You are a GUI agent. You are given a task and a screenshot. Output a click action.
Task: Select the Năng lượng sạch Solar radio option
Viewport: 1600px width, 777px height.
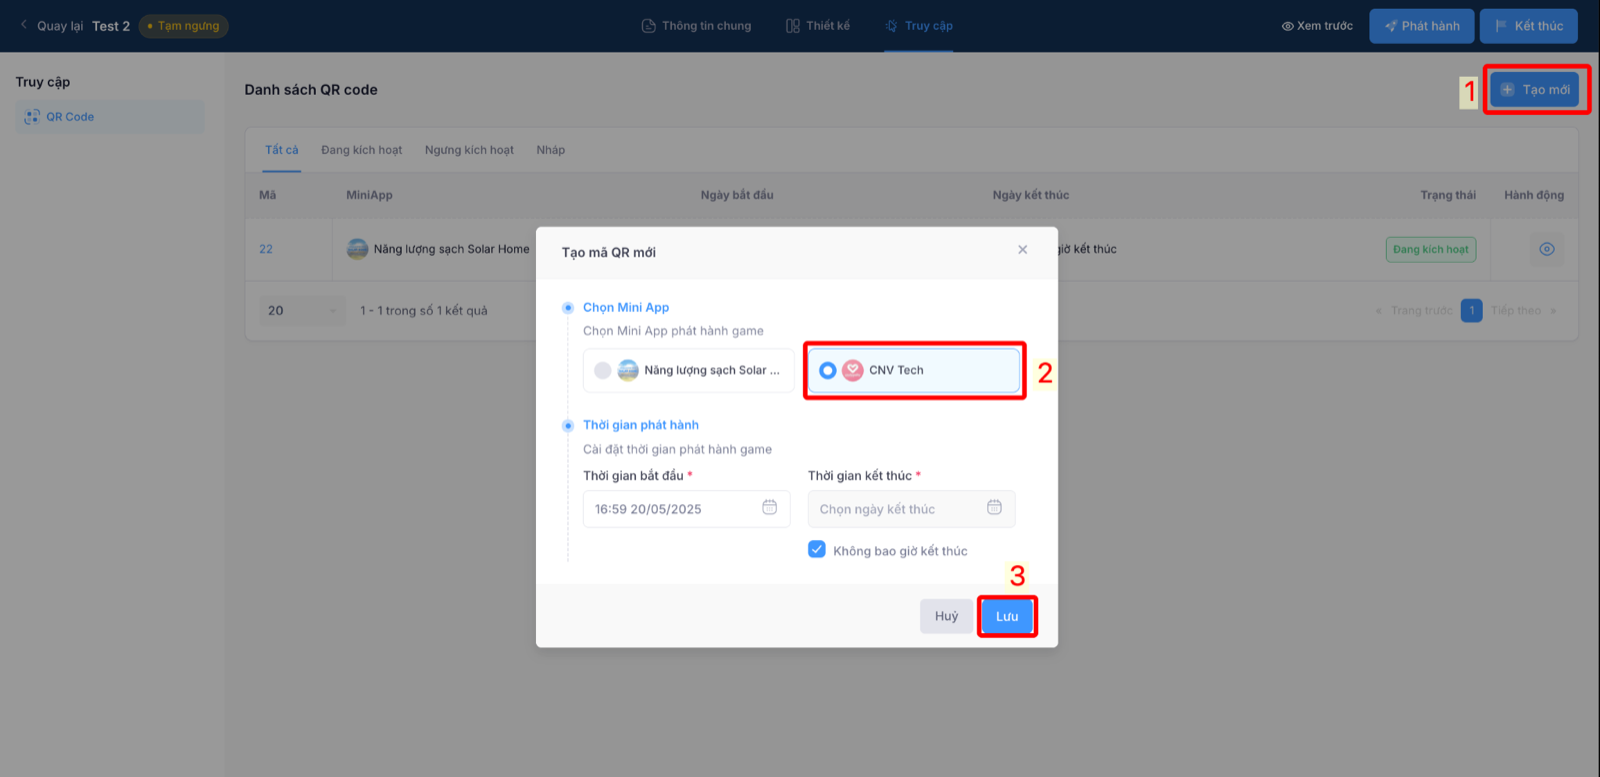689,370
